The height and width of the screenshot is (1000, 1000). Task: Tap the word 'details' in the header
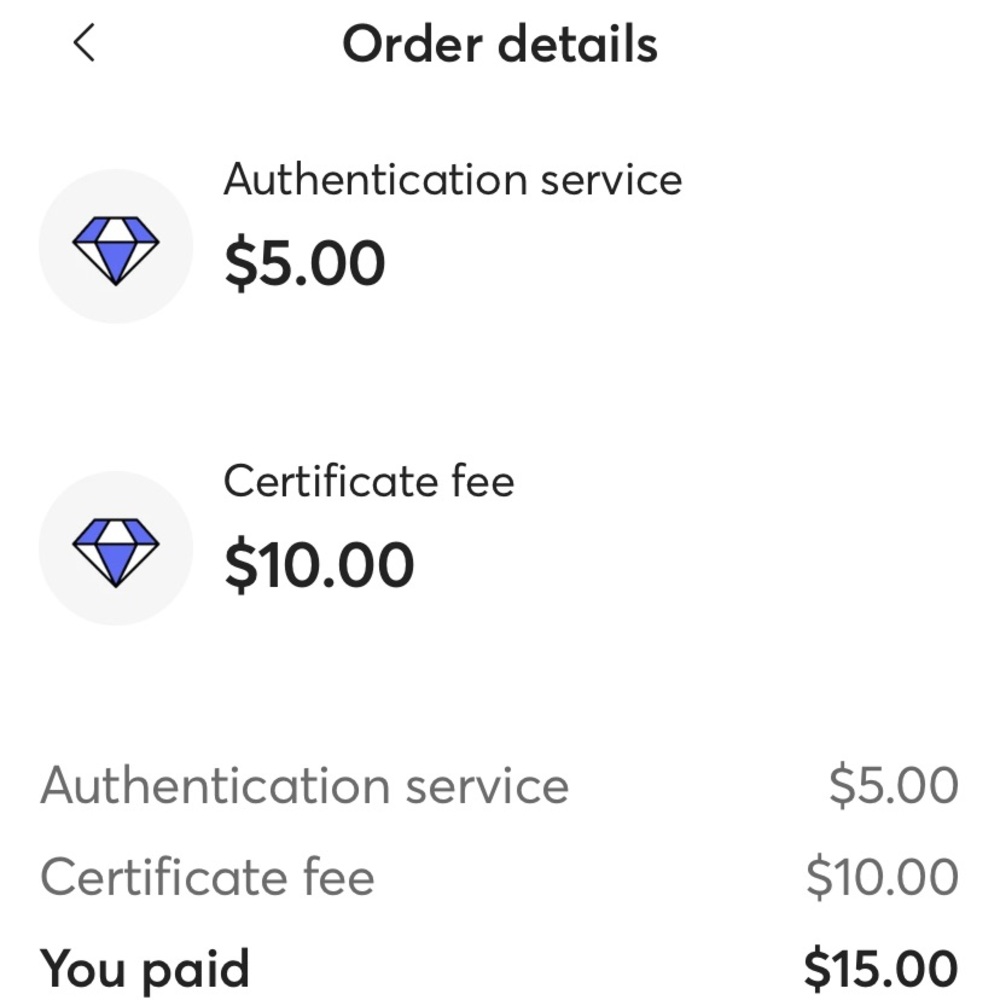point(577,44)
